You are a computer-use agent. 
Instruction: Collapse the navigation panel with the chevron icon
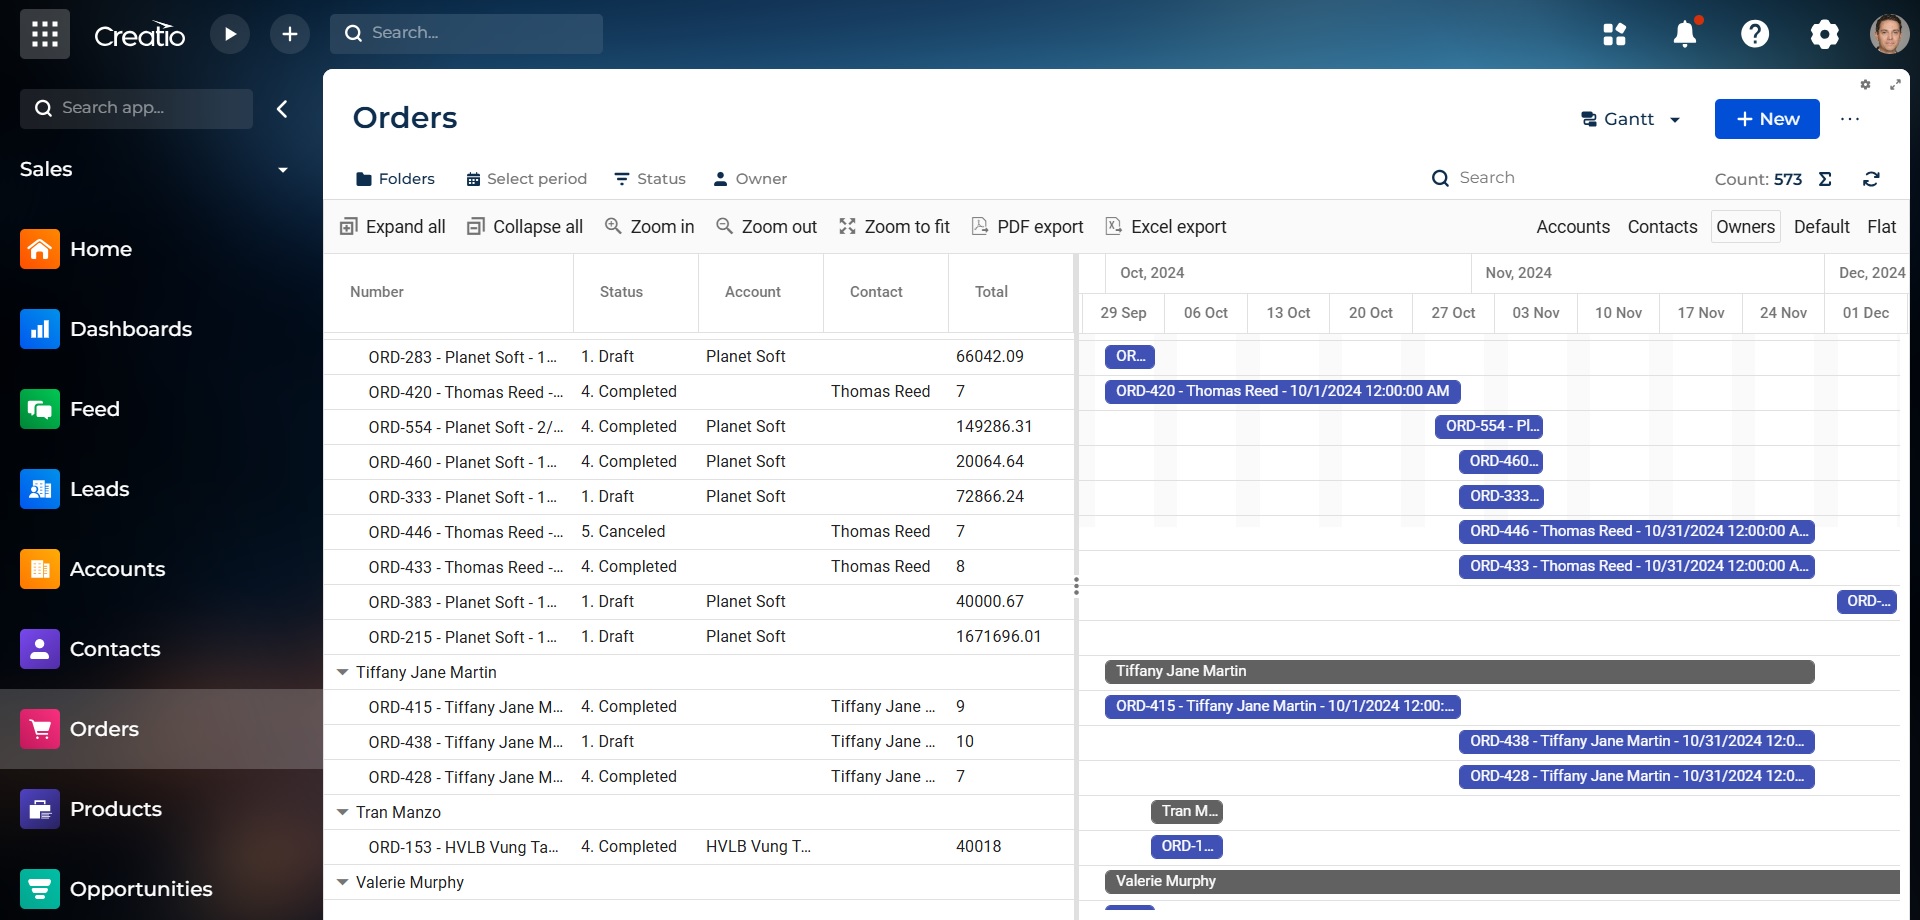coord(282,109)
